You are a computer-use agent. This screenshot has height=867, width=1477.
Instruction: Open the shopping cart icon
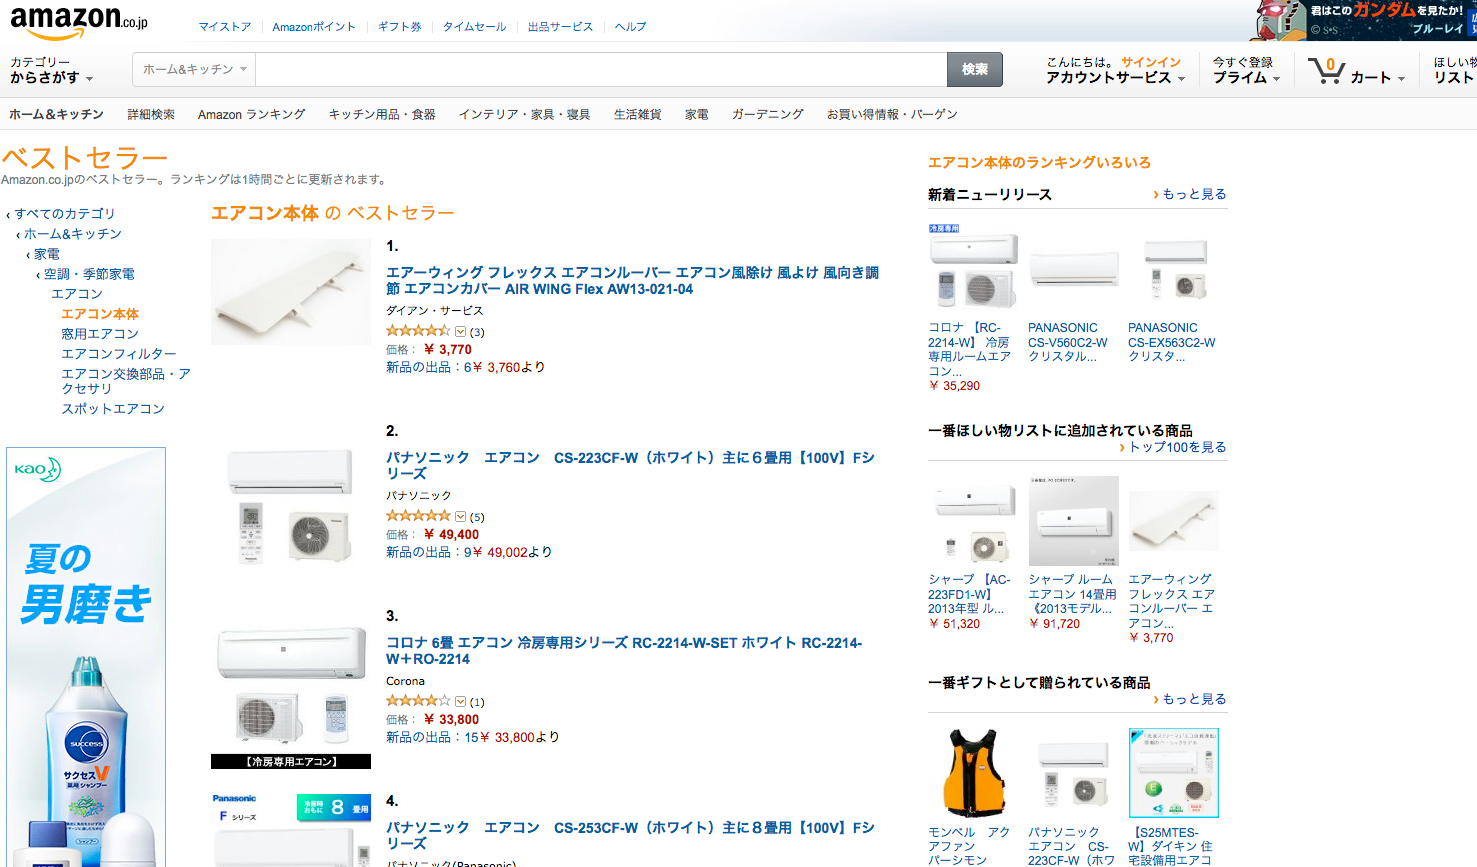[x=1326, y=70]
